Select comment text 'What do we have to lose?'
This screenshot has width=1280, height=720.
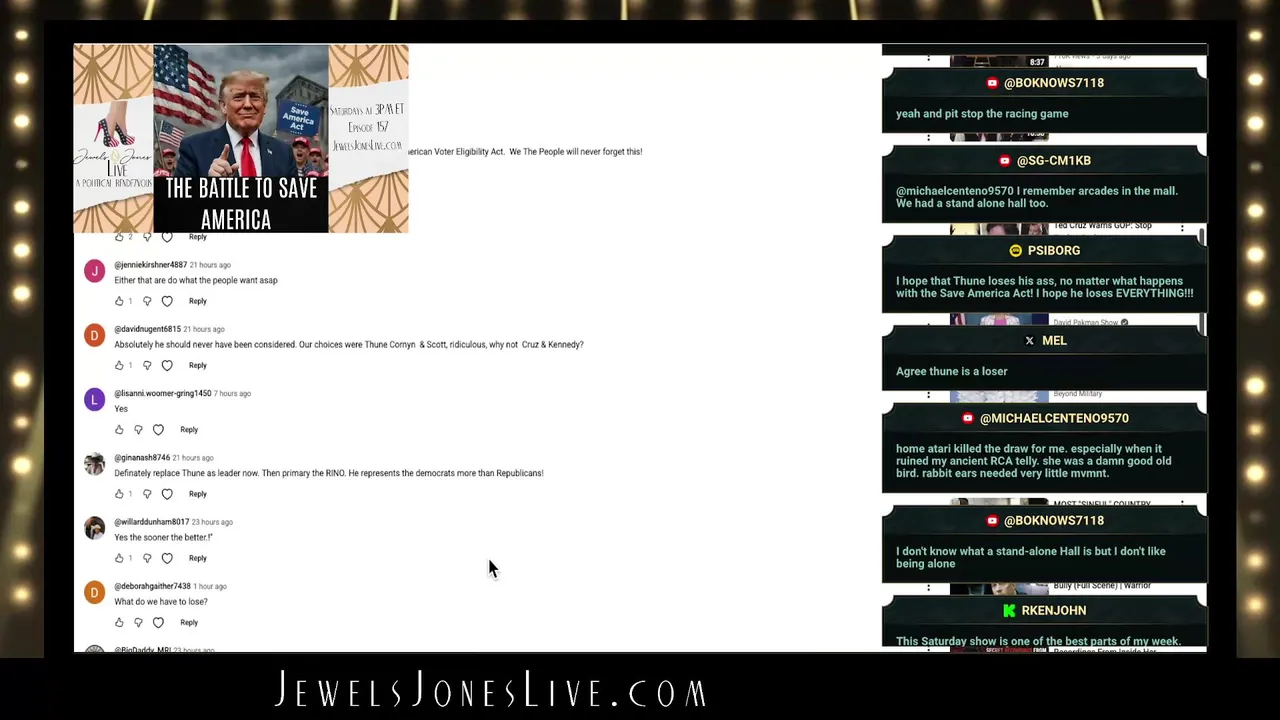[x=161, y=602]
